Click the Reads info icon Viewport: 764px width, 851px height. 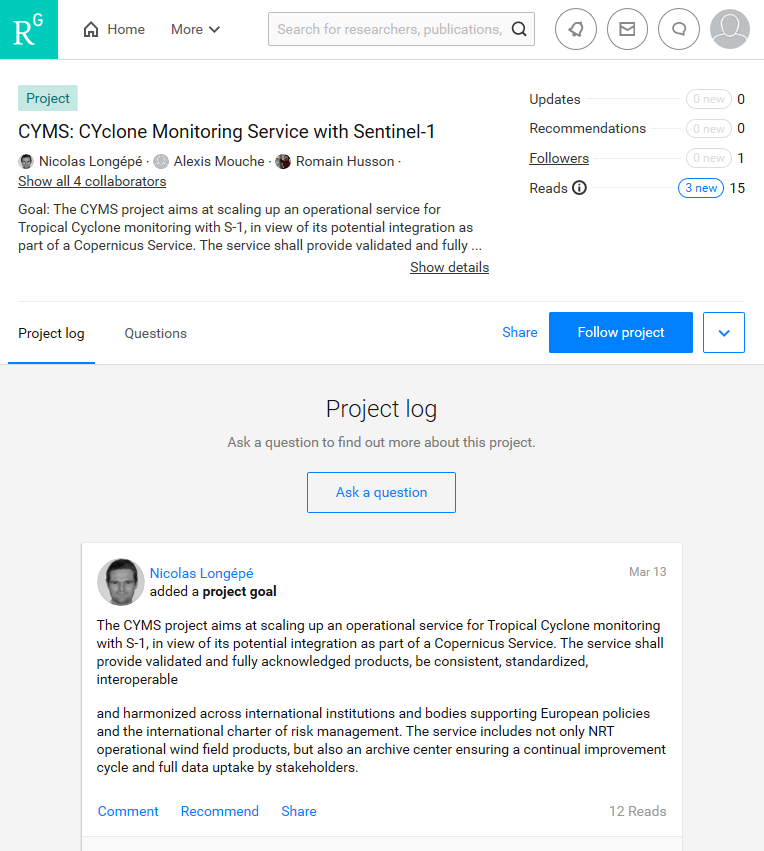tap(580, 188)
